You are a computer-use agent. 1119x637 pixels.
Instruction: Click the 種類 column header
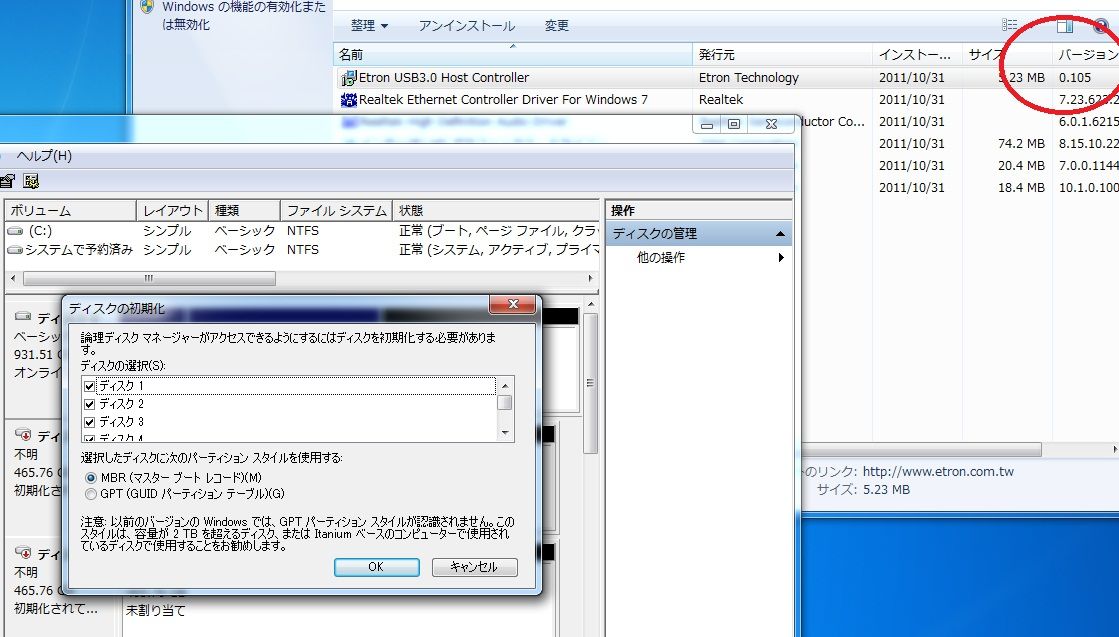click(244, 210)
